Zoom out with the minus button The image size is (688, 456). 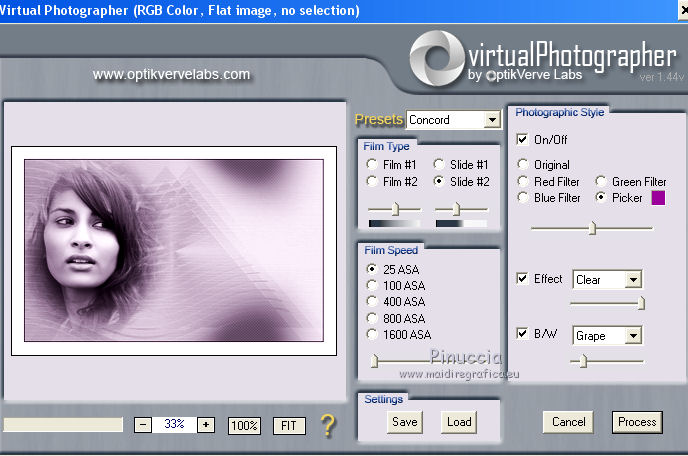click(x=143, y=425)
